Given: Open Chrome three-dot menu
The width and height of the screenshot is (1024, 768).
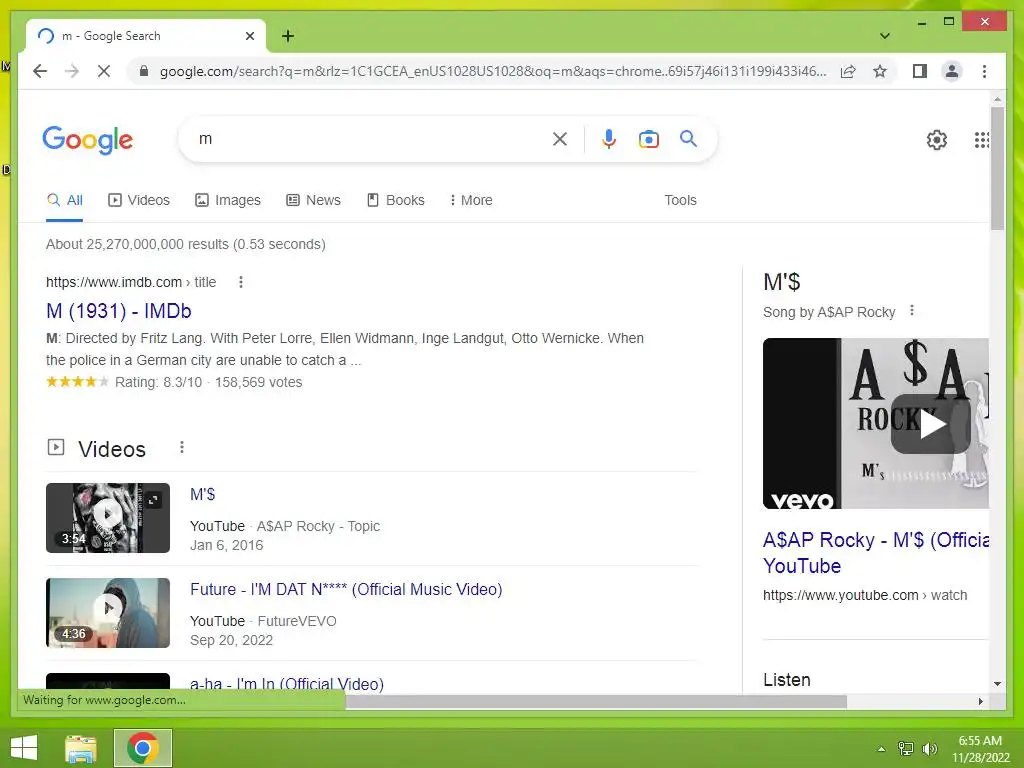Looking at the screenshot, I should pos(984,71).
